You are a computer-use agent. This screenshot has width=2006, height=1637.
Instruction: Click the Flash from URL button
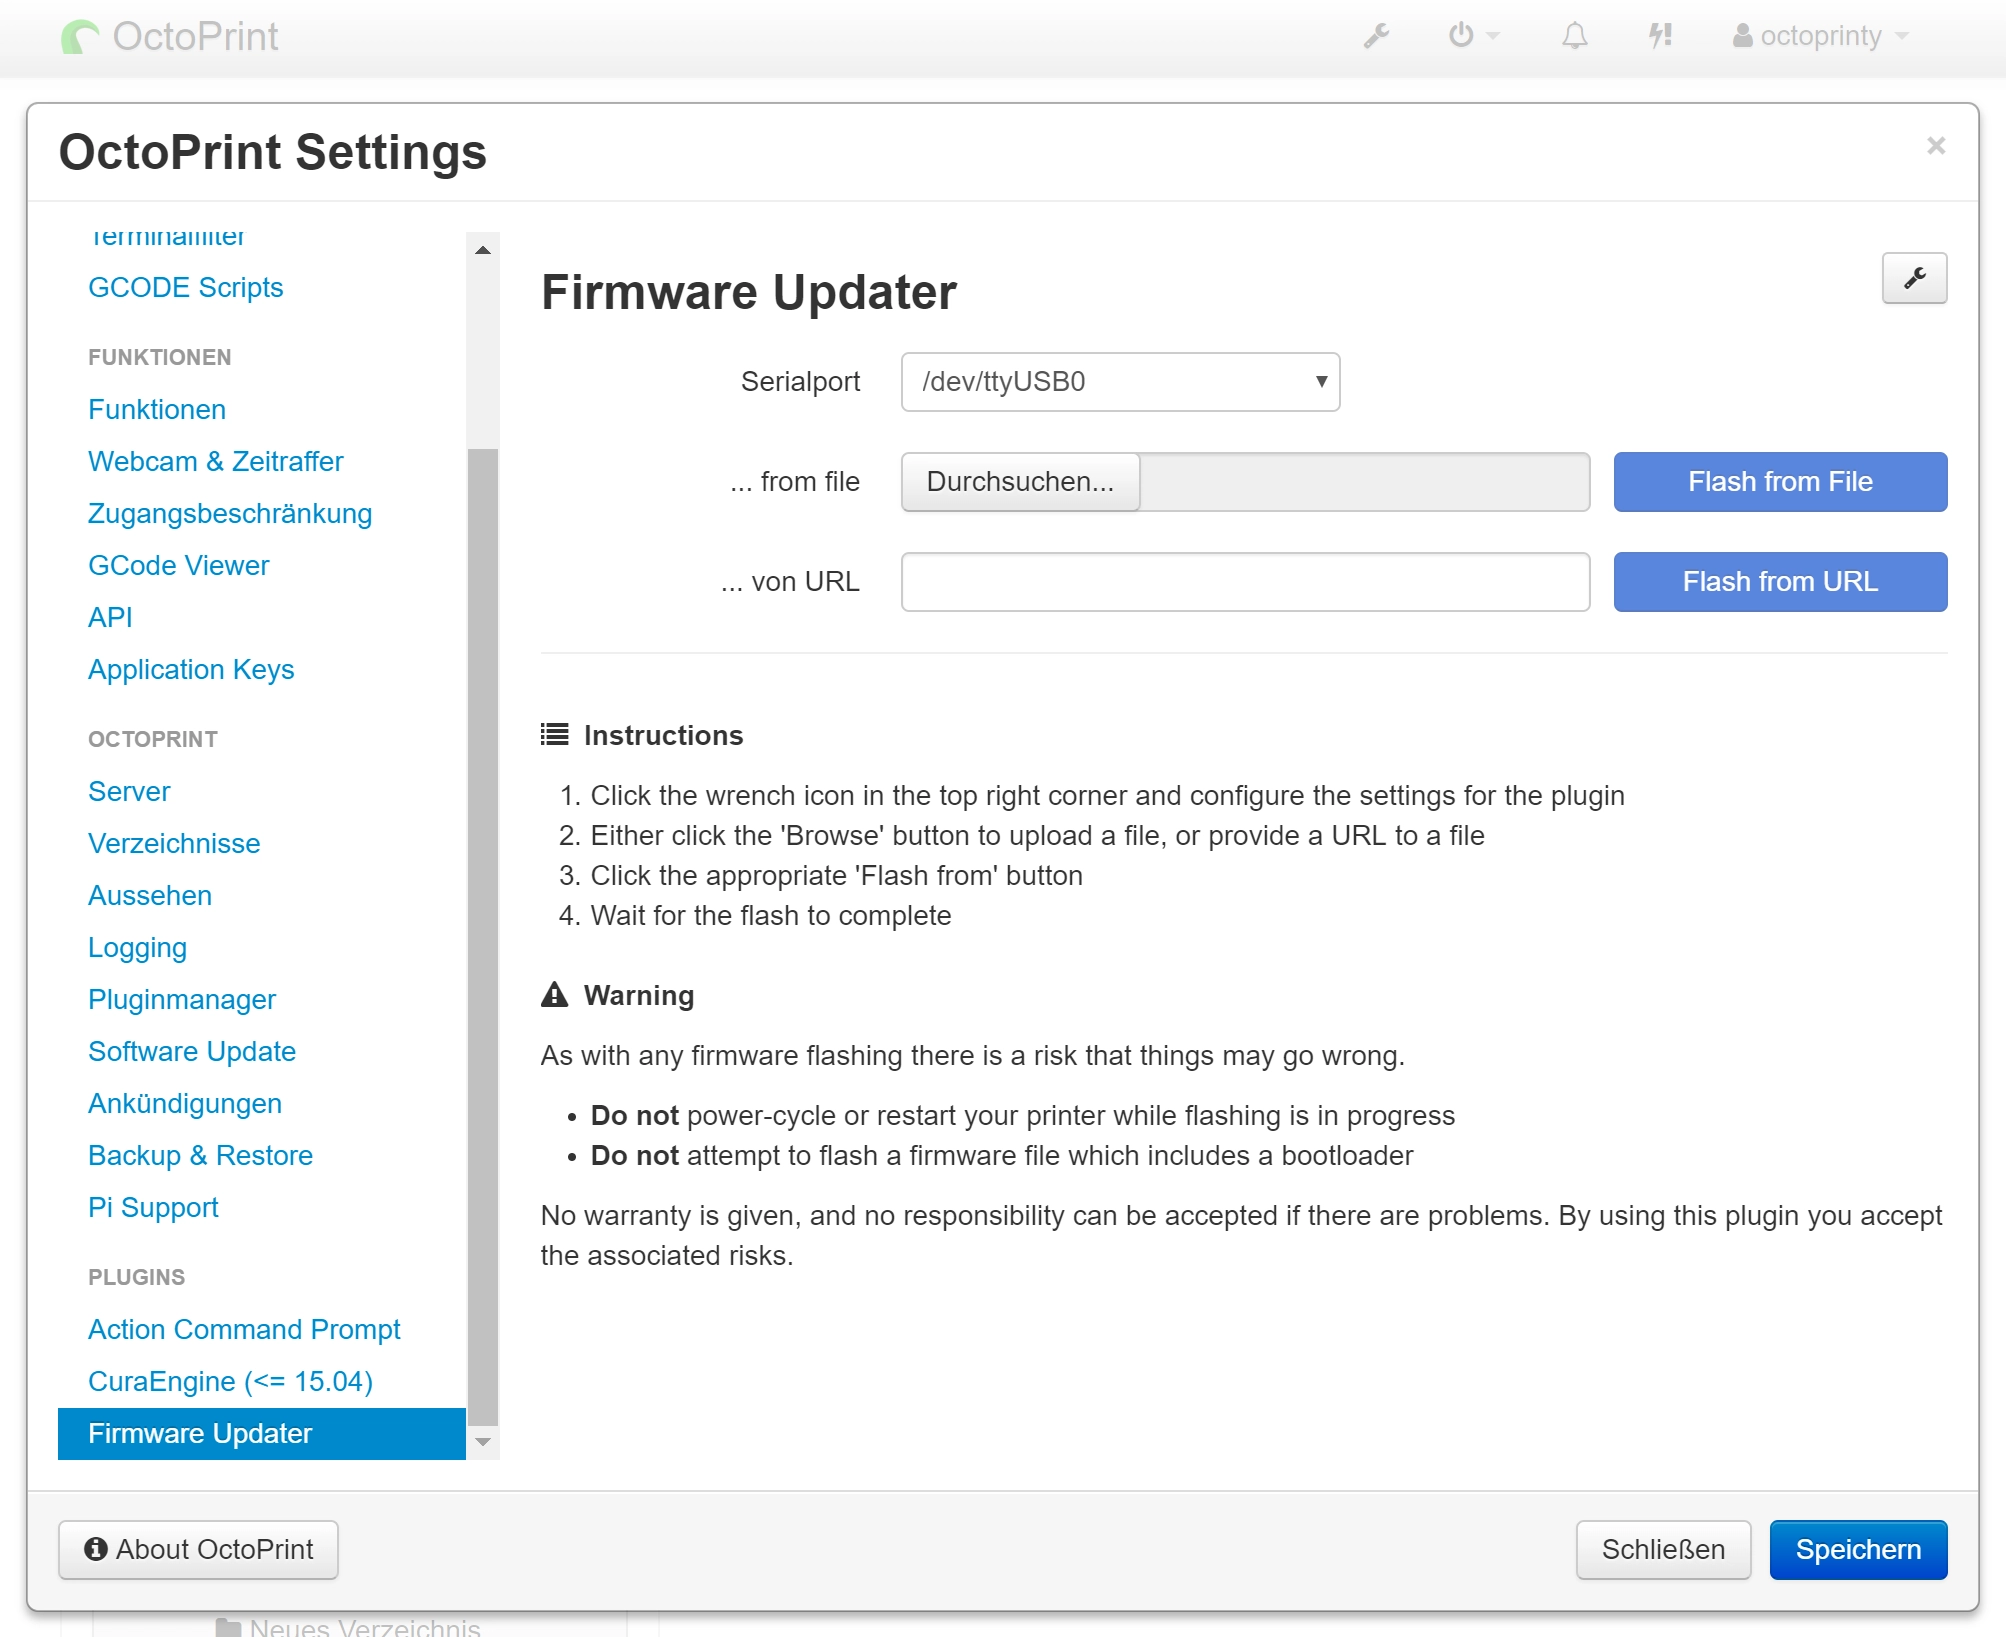click(1780, 582)
